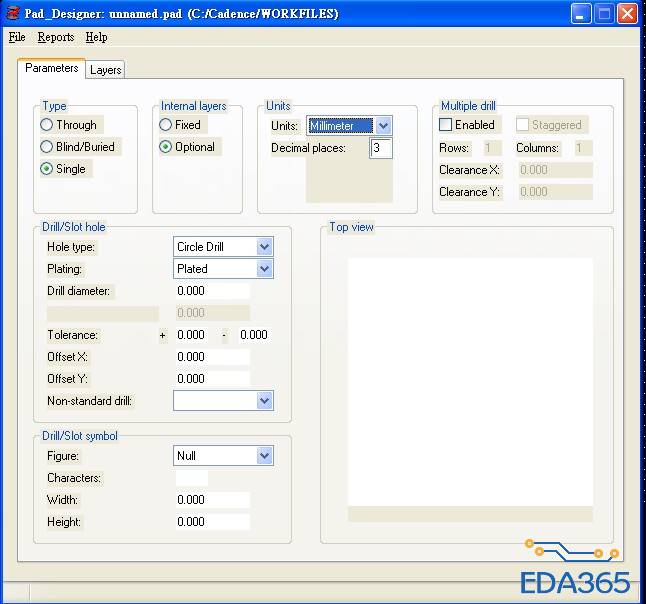Click the positive Tolerance field

(x=192, y=335)
